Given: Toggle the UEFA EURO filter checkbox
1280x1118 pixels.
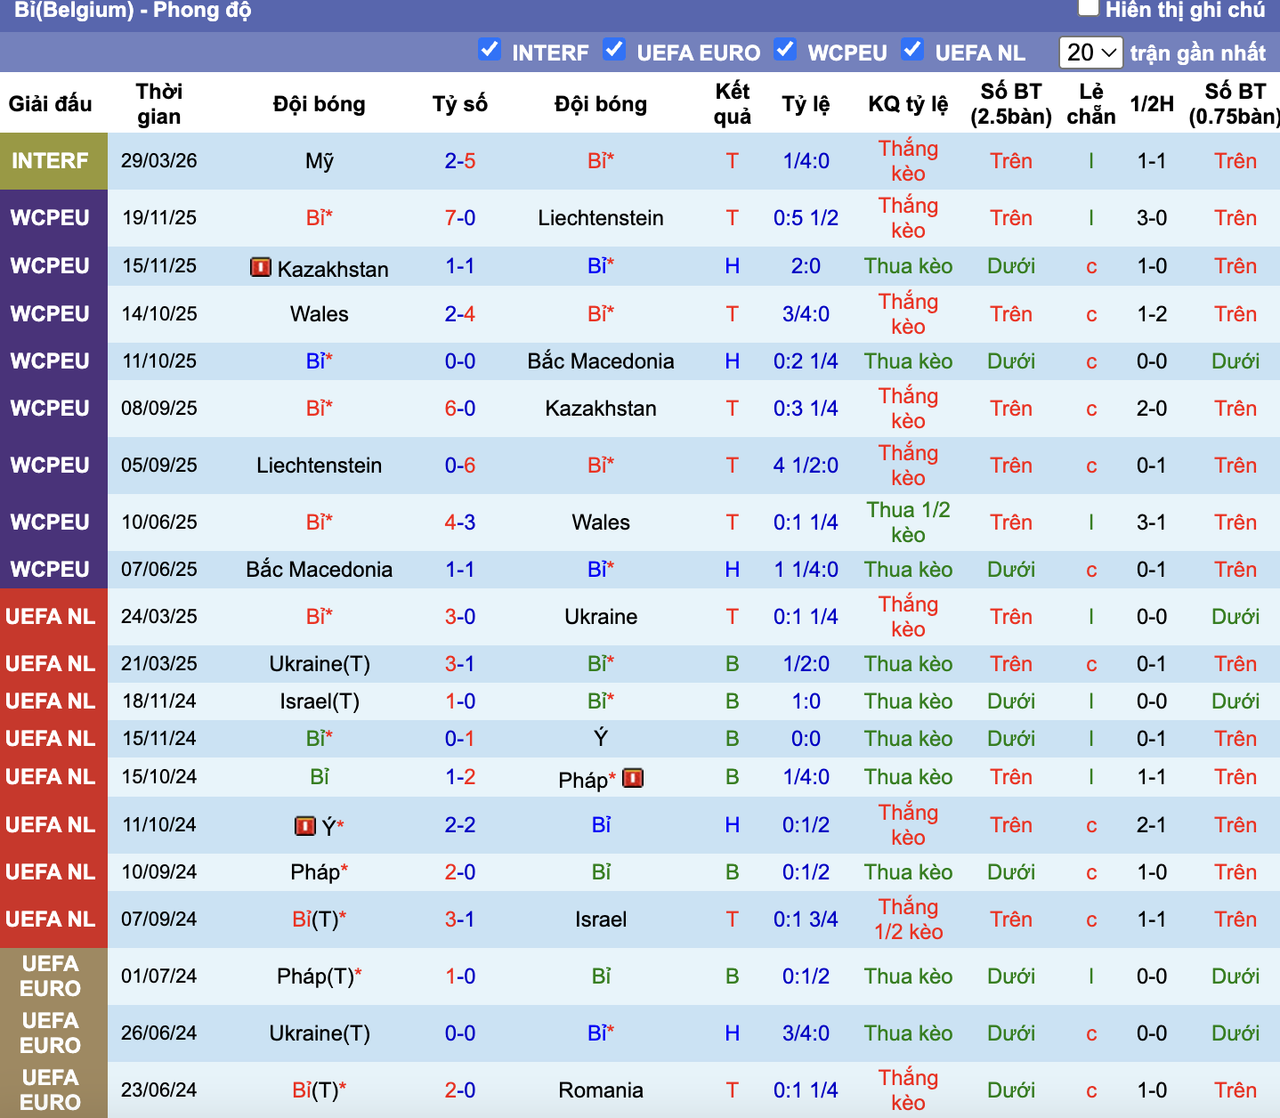Looking at the screenshot, I should tap(614, 49).
